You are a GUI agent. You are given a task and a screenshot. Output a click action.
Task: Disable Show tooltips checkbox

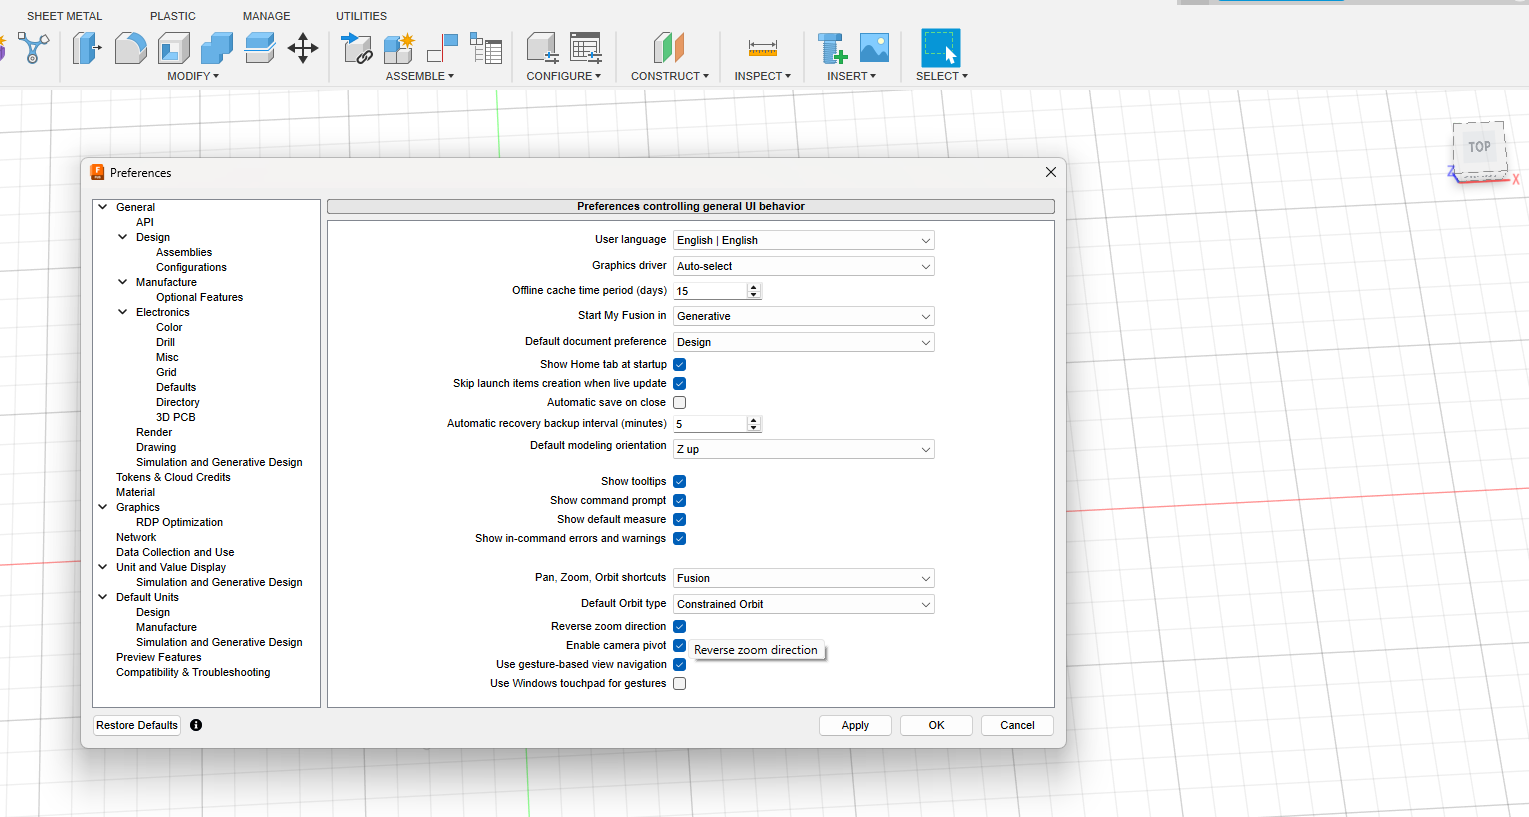680,482
